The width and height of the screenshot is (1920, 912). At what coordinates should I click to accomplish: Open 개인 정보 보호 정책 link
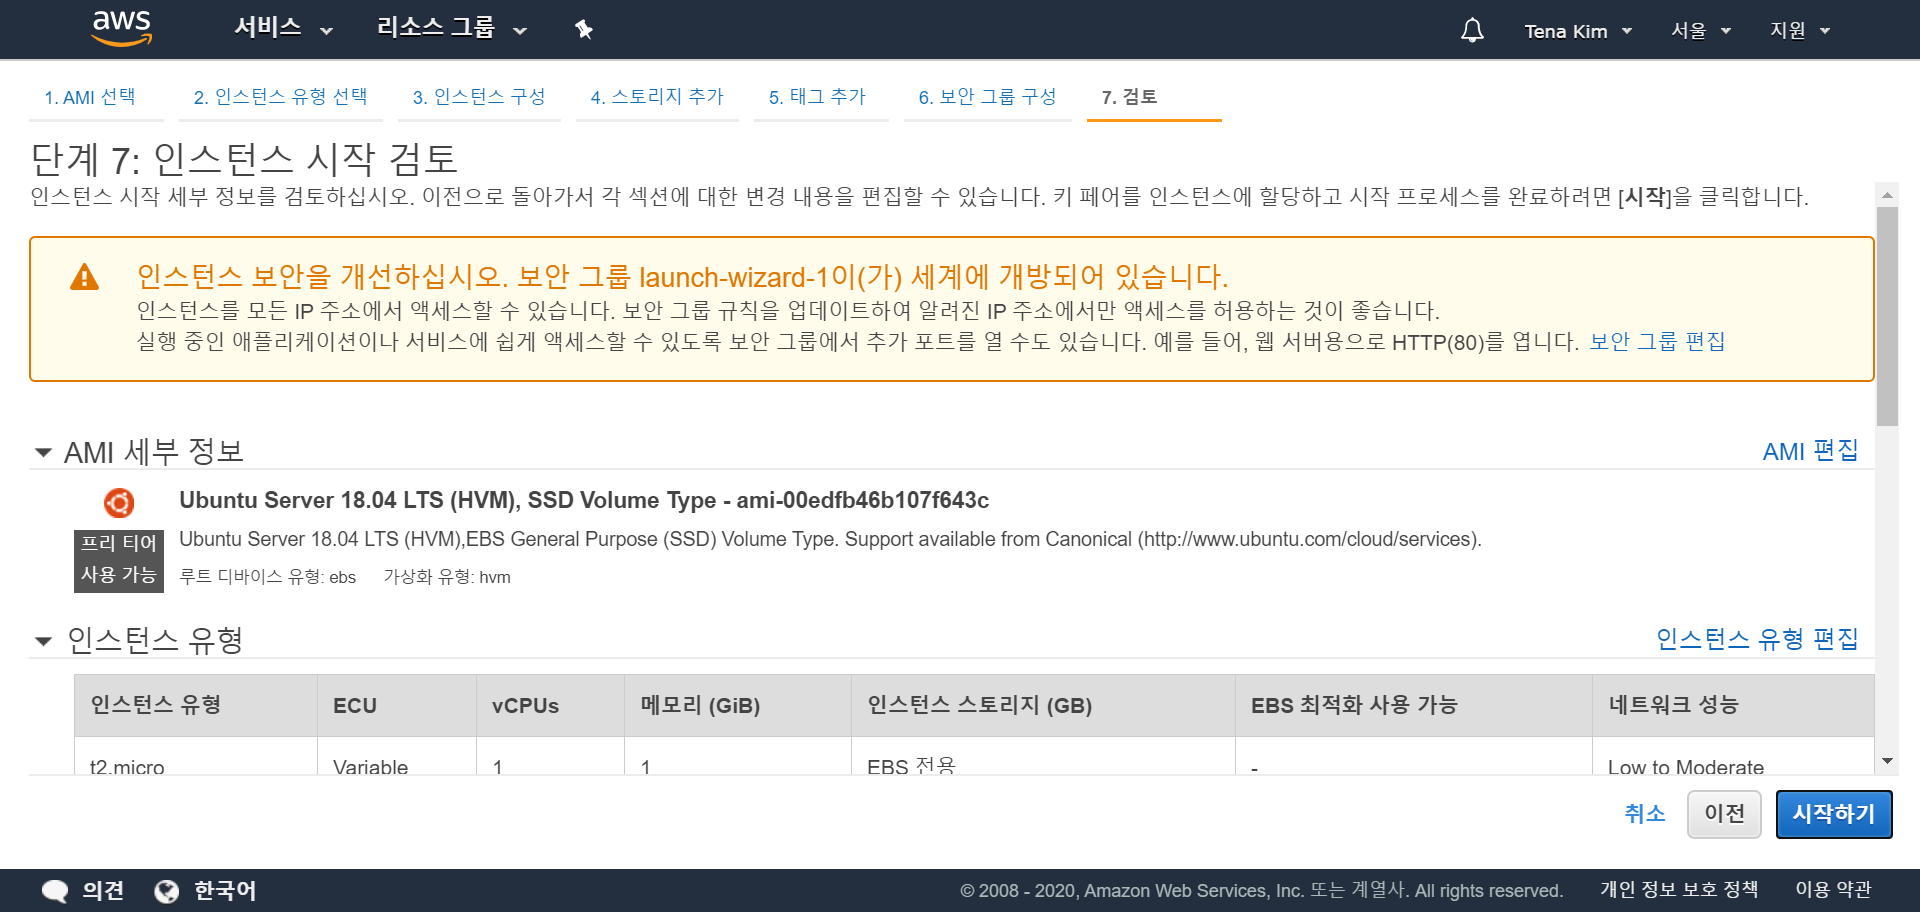coord(1679,890)
